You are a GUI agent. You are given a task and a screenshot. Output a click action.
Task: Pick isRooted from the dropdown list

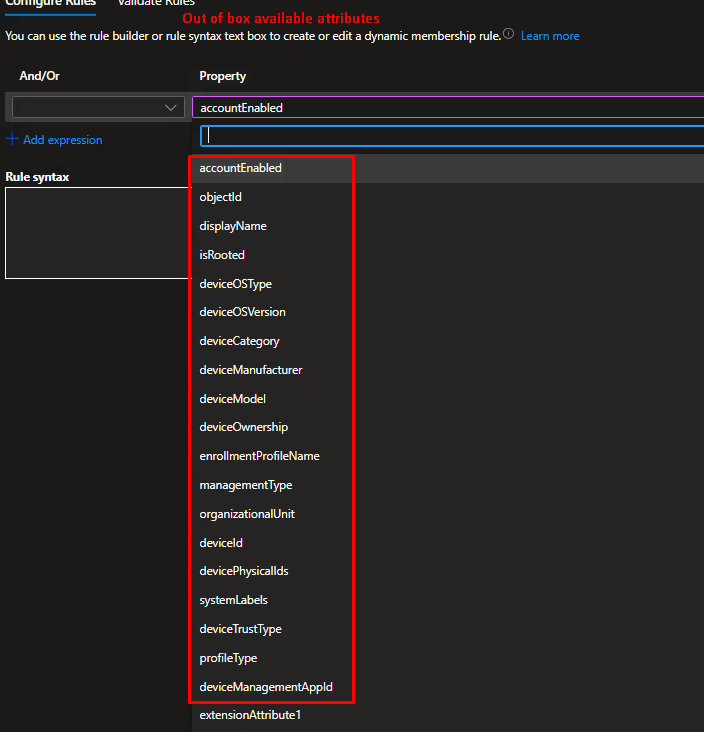pos(222,255)
